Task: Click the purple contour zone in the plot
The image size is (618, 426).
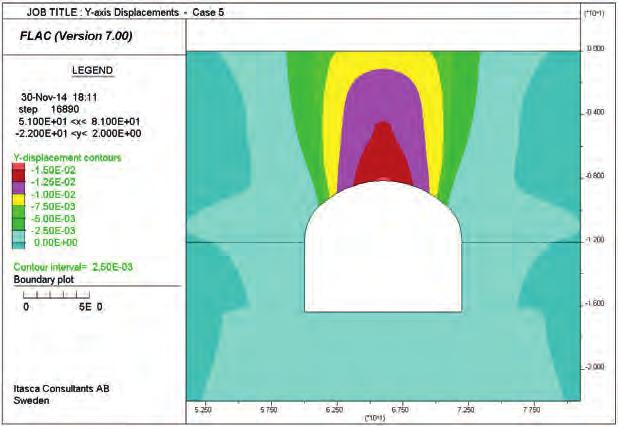Action: click(x=382, y=97)
